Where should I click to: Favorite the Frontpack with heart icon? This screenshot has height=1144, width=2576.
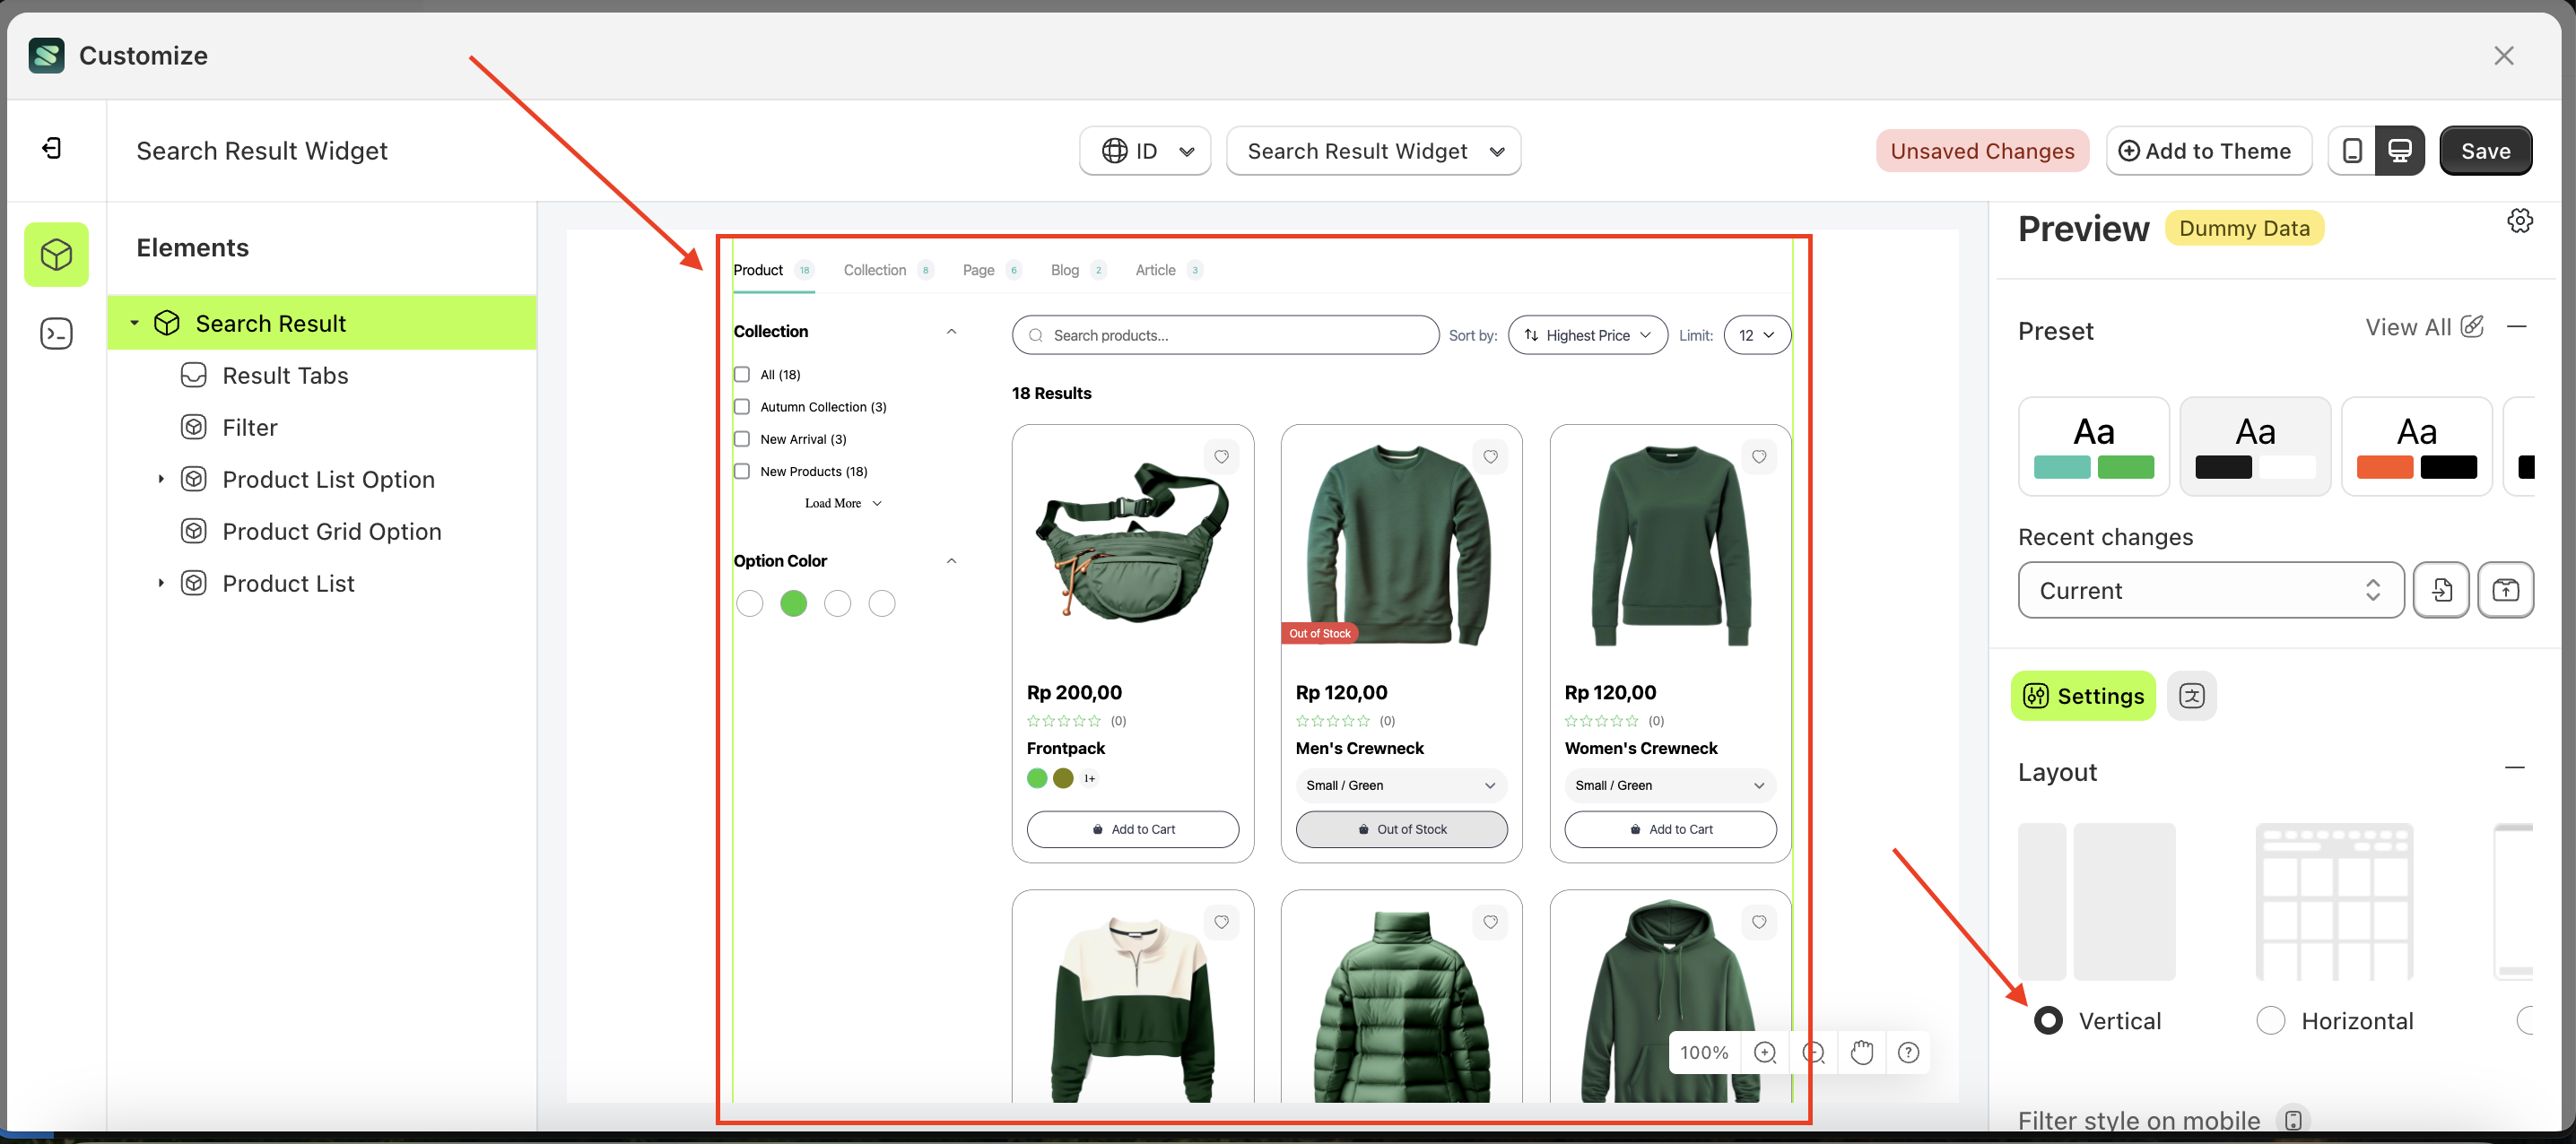point(1221,457)
